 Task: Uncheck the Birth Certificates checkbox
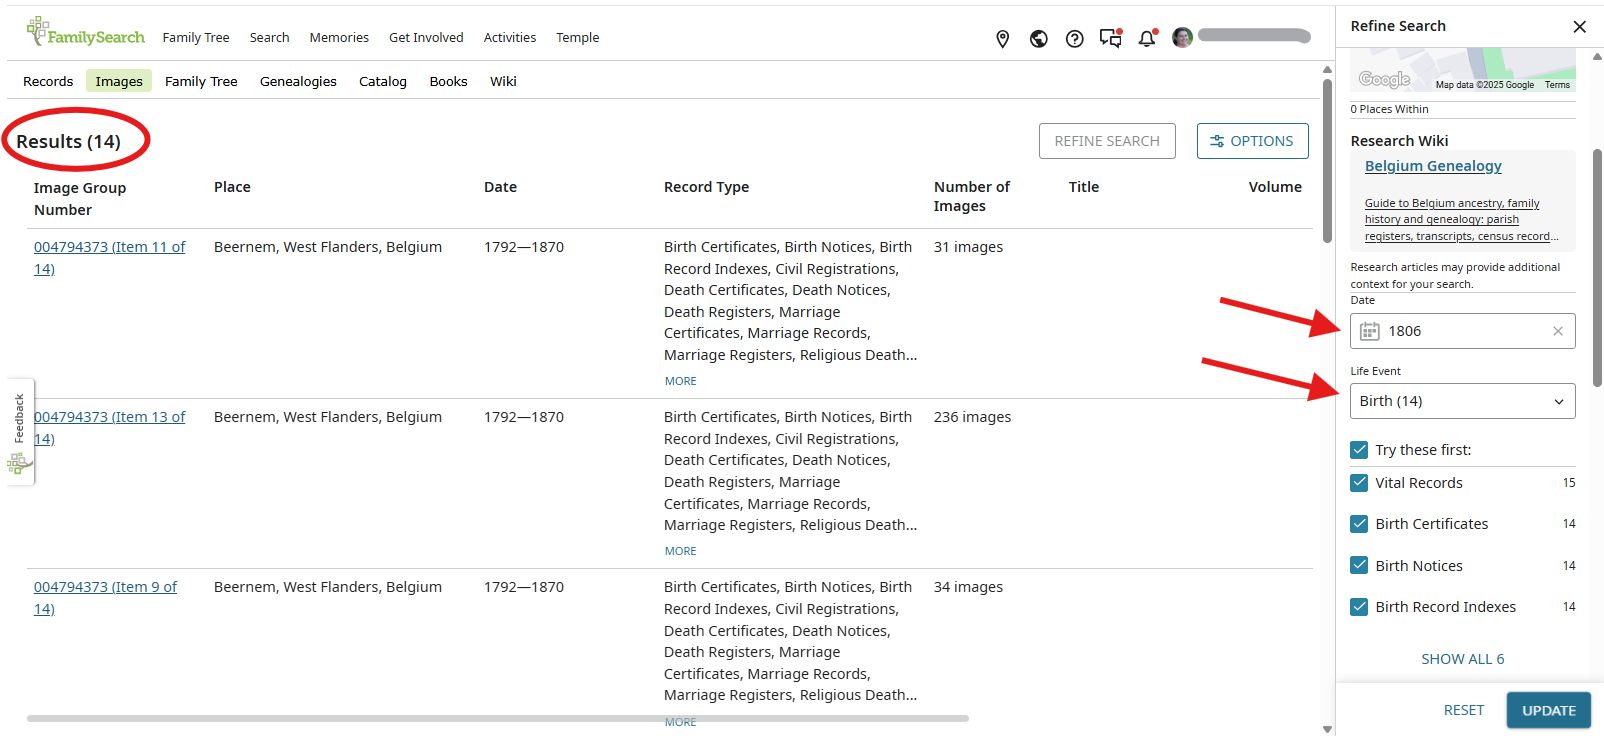(x=1359, y=524)
